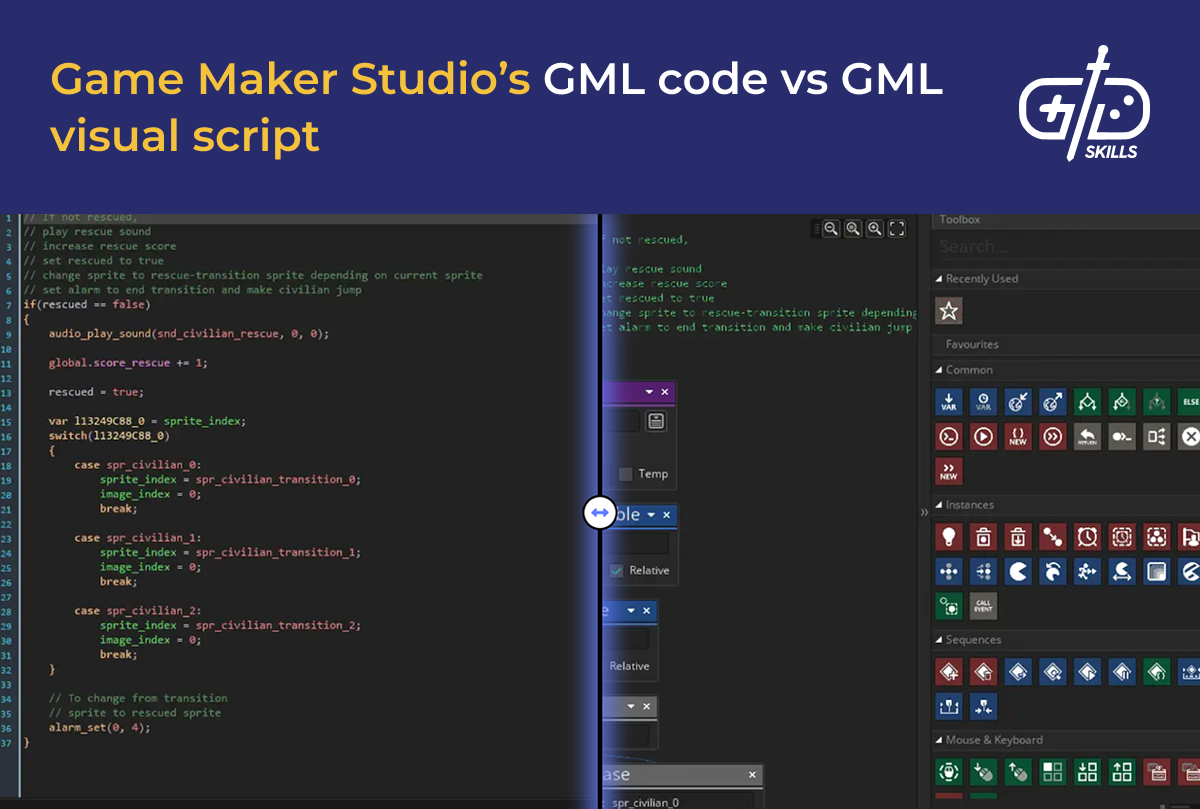Enable the Relative checkbox on the variable block
Screen dimensions: 1200x809
[616, 568]
